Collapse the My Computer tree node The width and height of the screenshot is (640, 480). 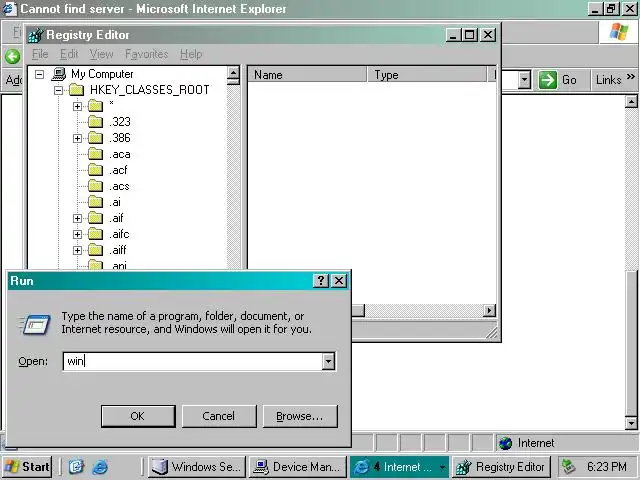click(39, 74)
